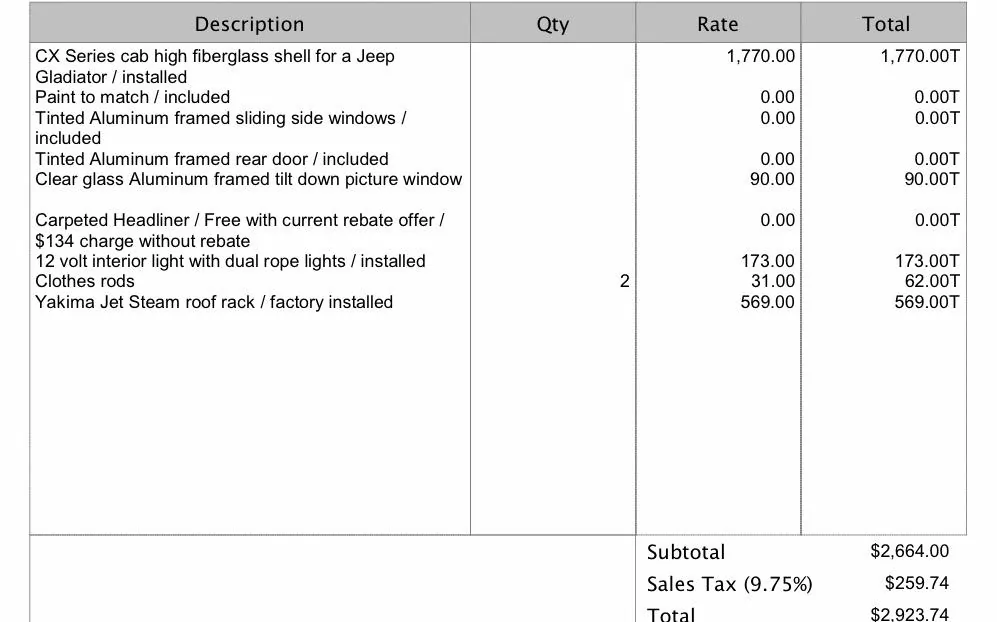The height and width of the screenshot is (622, 997).
Task: Click the Total column header
Action: (x=884, y=24)
